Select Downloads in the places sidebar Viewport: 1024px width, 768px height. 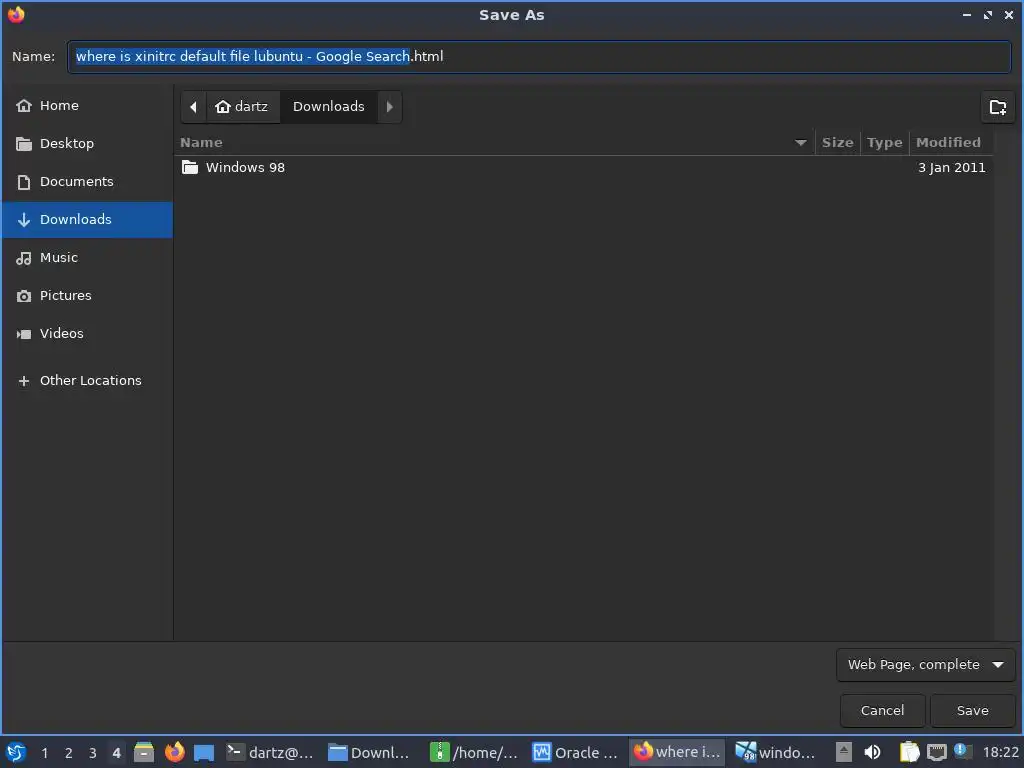pyautogui.click(x=88, y=219)
